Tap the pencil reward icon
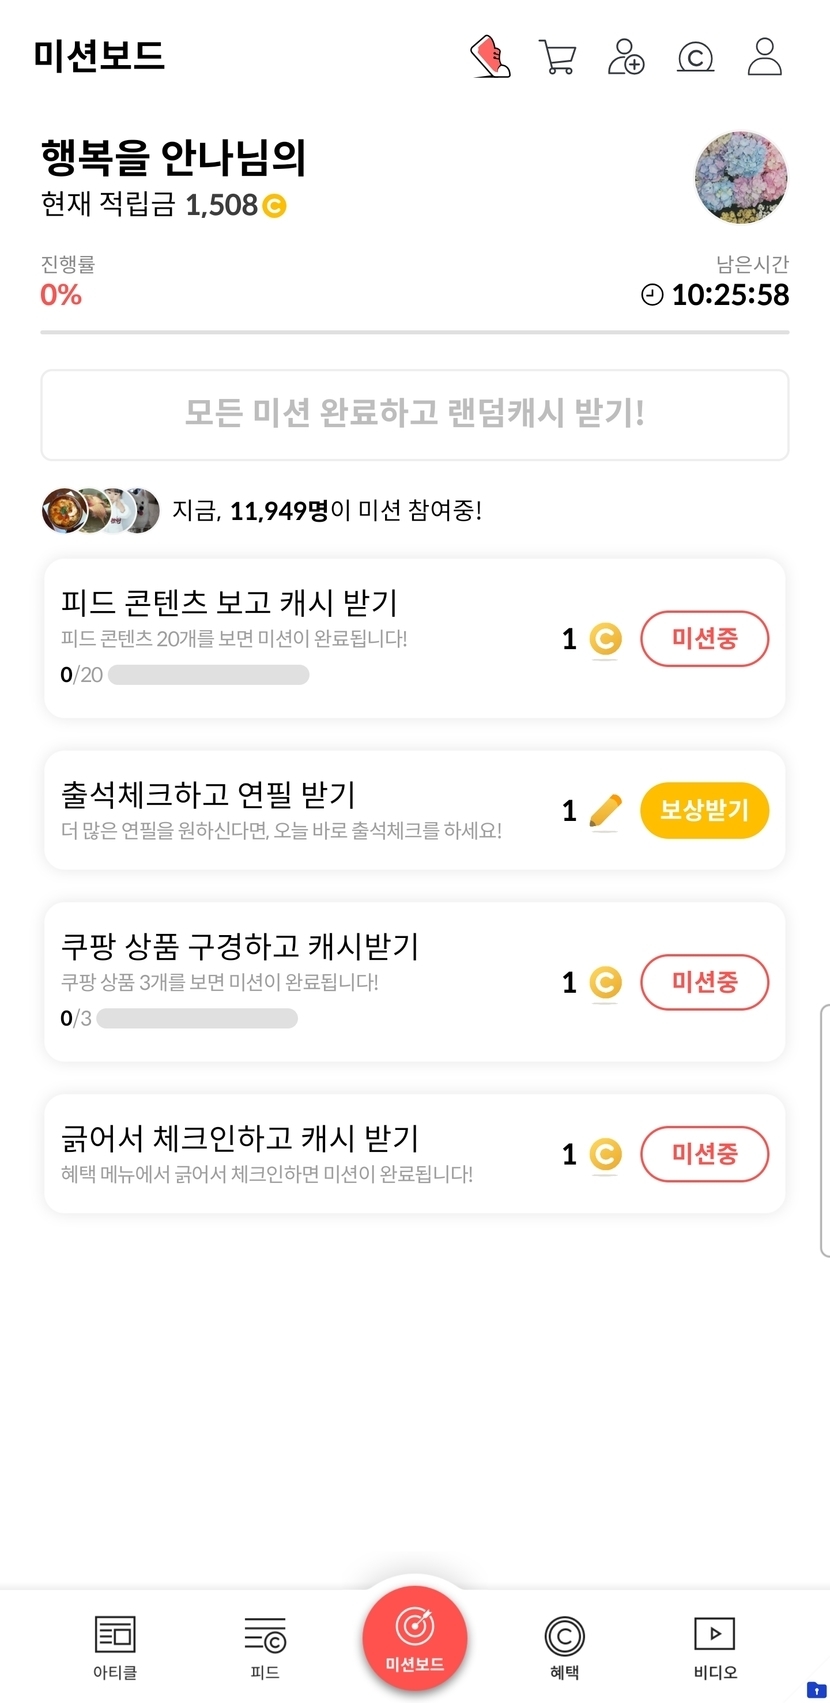This screenshot has height=1703, width=830. [605, 811]
